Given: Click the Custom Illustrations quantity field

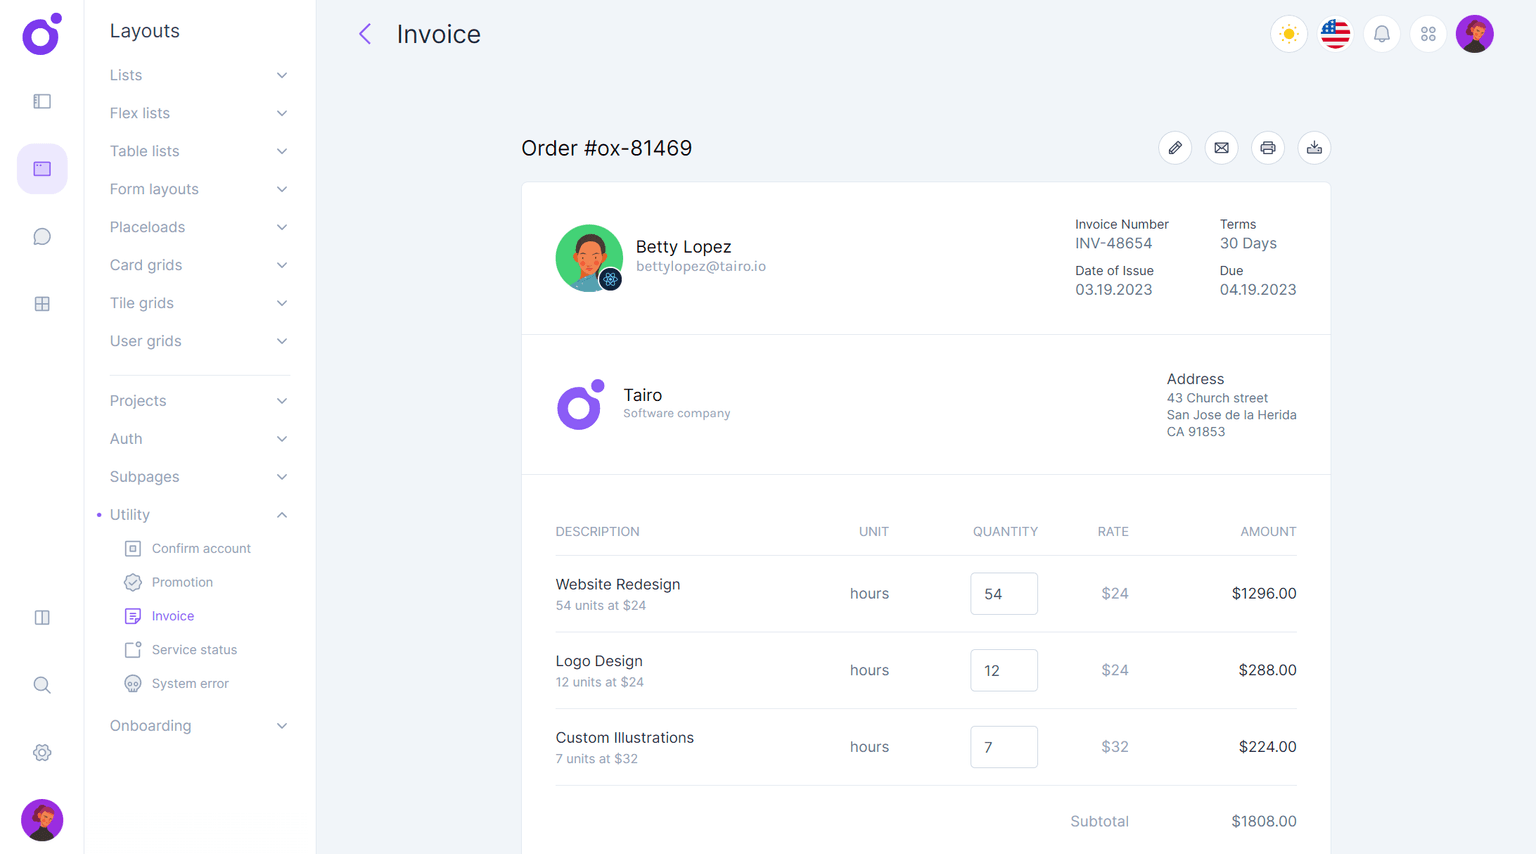Looking at the screenshot, I should [1004, 746].
